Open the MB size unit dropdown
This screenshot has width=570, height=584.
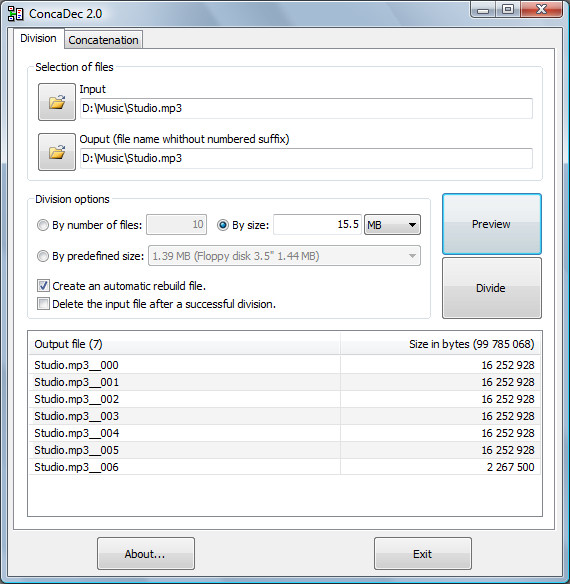click(392, 225)
